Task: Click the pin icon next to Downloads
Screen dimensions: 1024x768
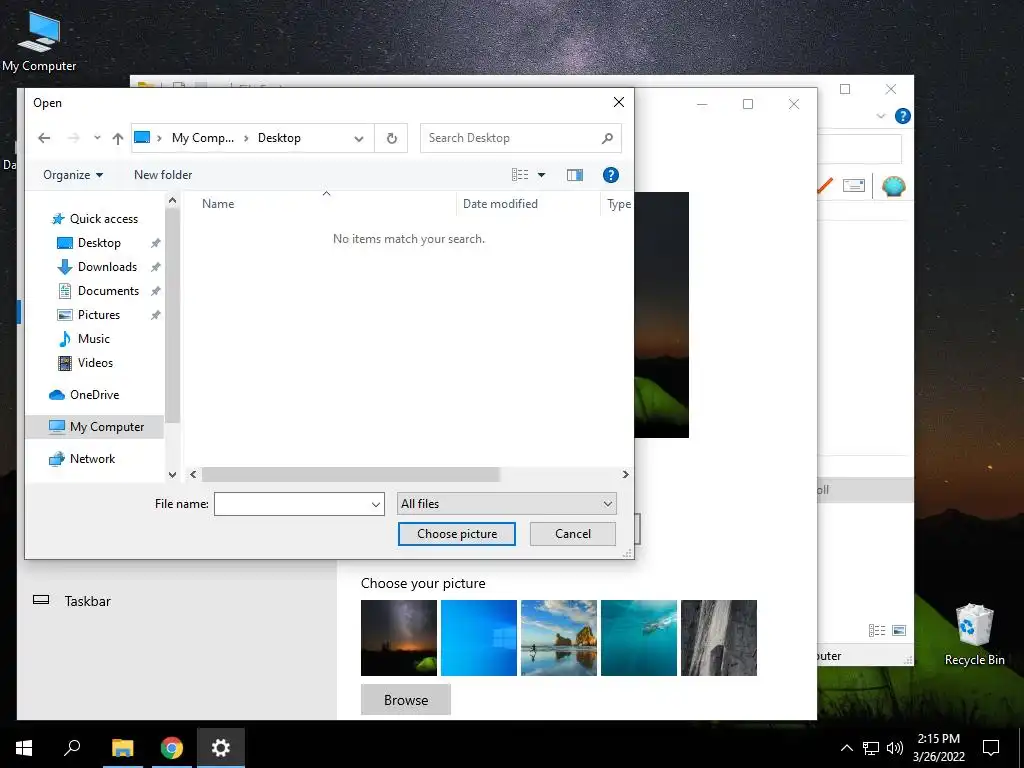Action: [155, 267]
